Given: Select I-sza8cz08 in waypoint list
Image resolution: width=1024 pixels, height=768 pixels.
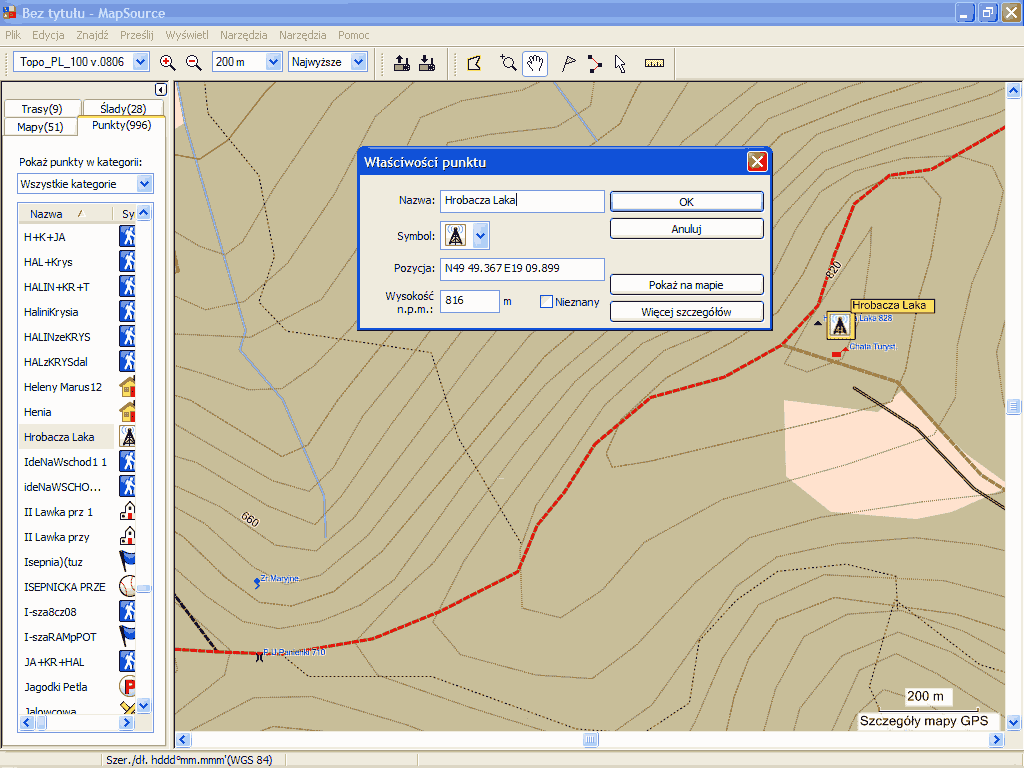Looking at the screenshot, I should click(50, 612).
